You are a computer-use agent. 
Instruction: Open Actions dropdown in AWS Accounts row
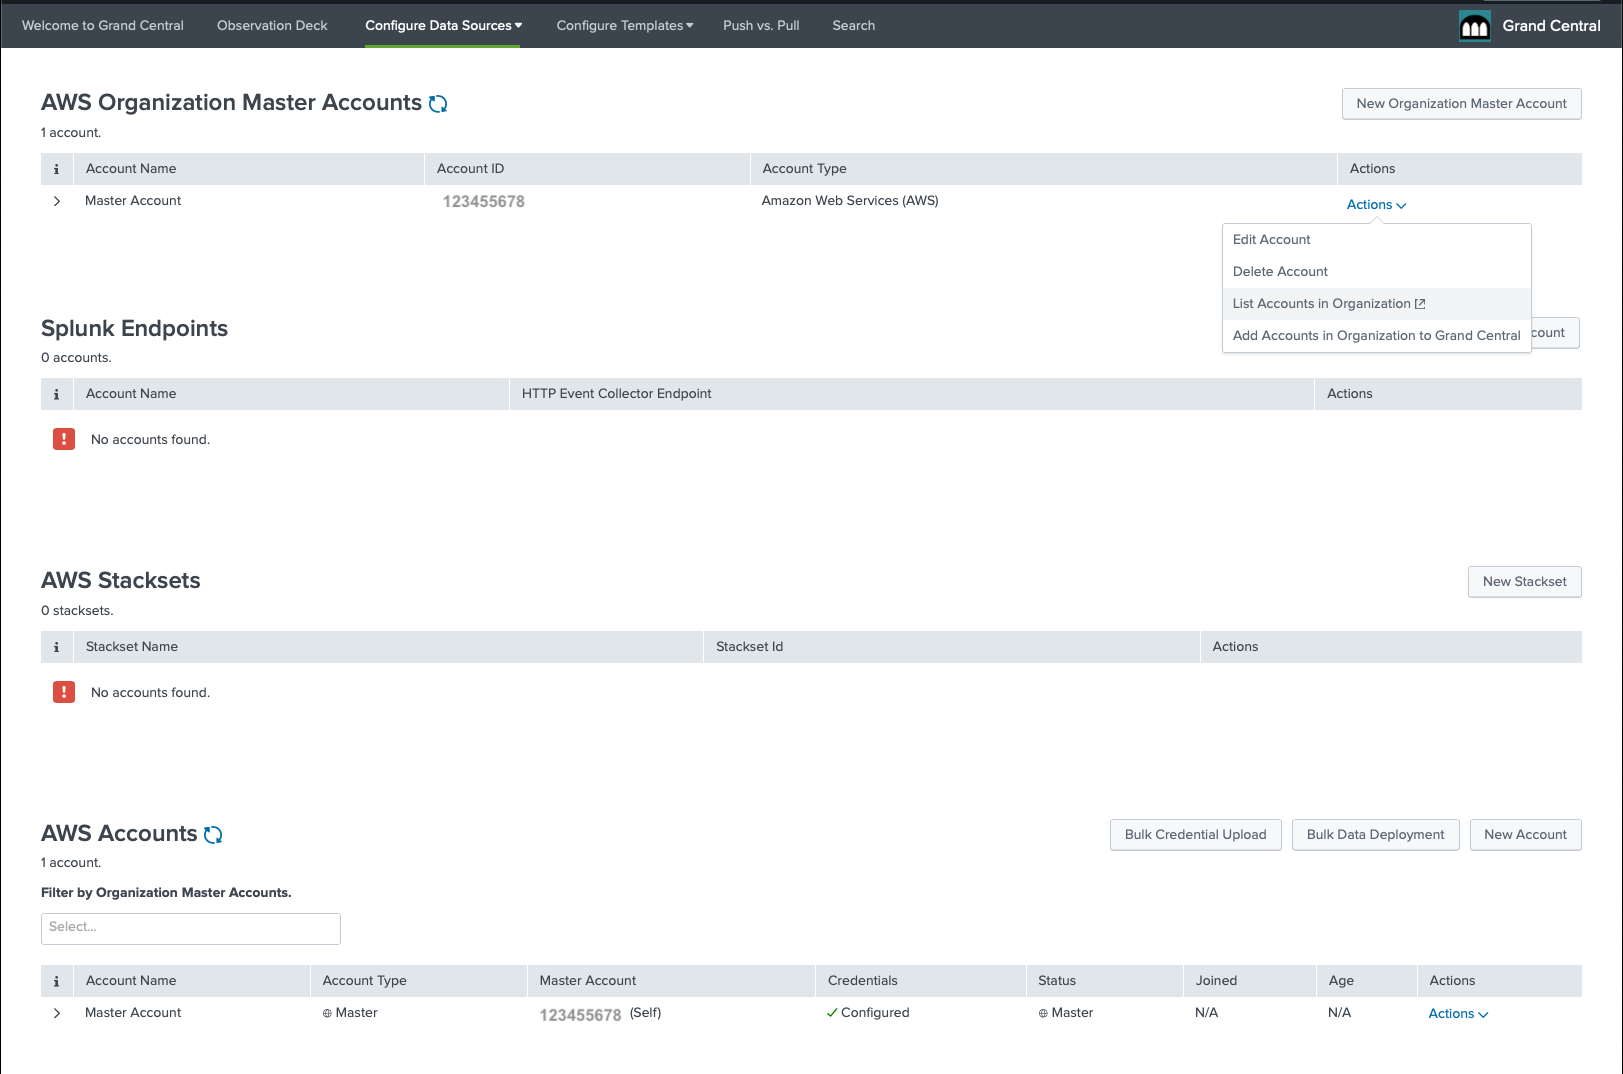click(x=1458, y=1014)
